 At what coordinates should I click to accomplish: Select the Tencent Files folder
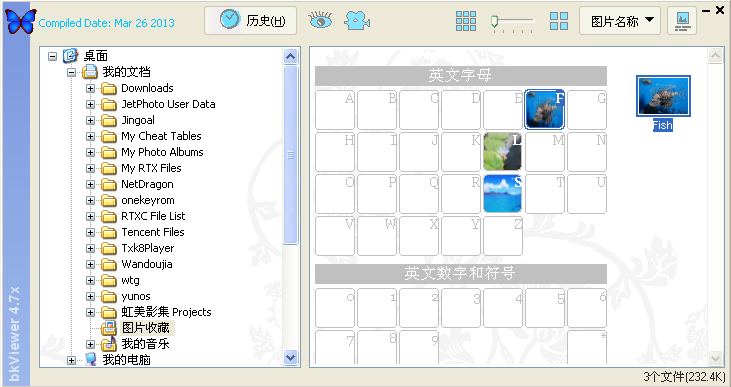[152, 232]
